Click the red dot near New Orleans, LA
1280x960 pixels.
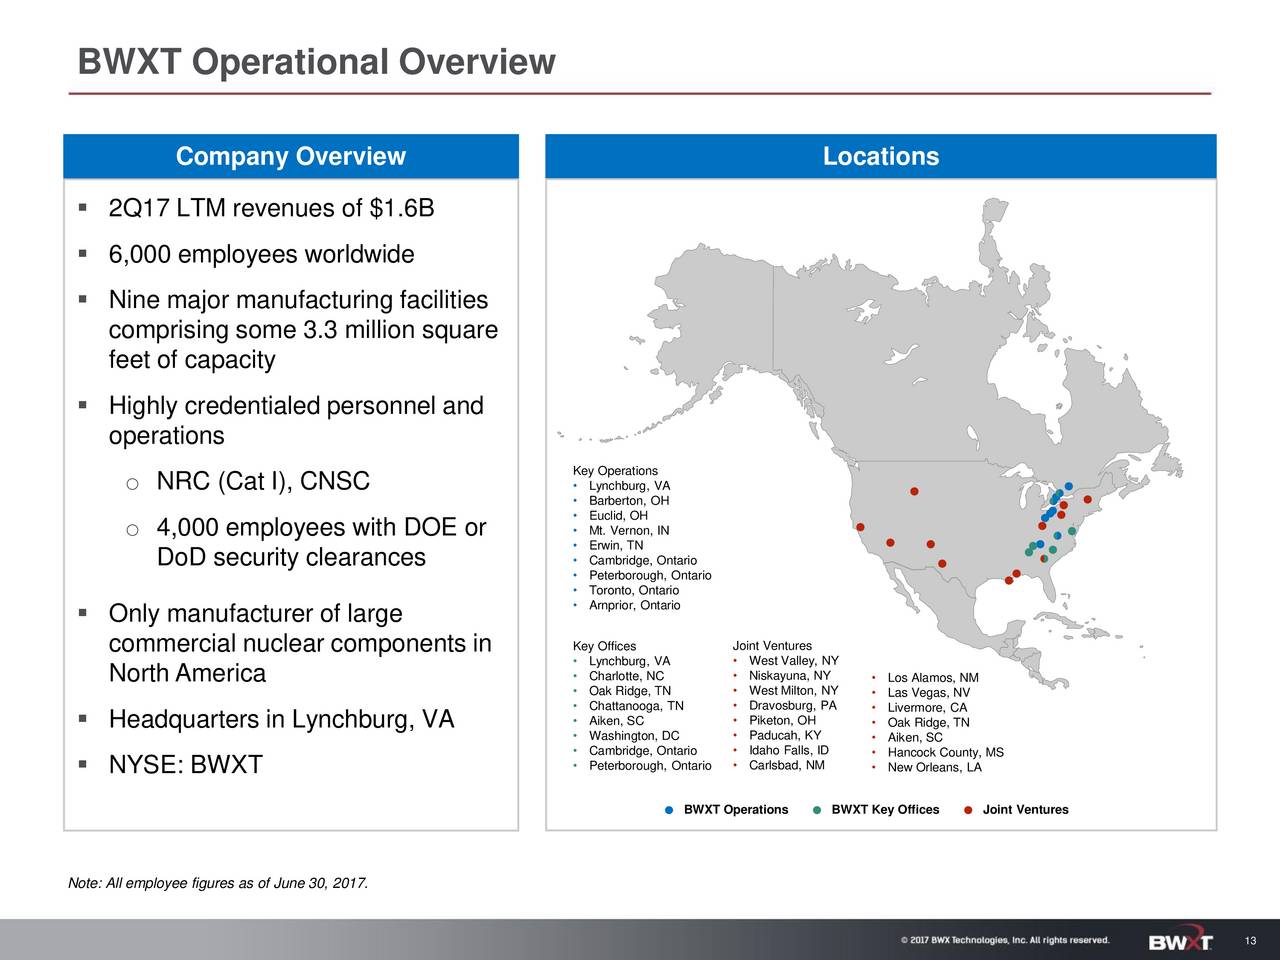click(1009, 582)
